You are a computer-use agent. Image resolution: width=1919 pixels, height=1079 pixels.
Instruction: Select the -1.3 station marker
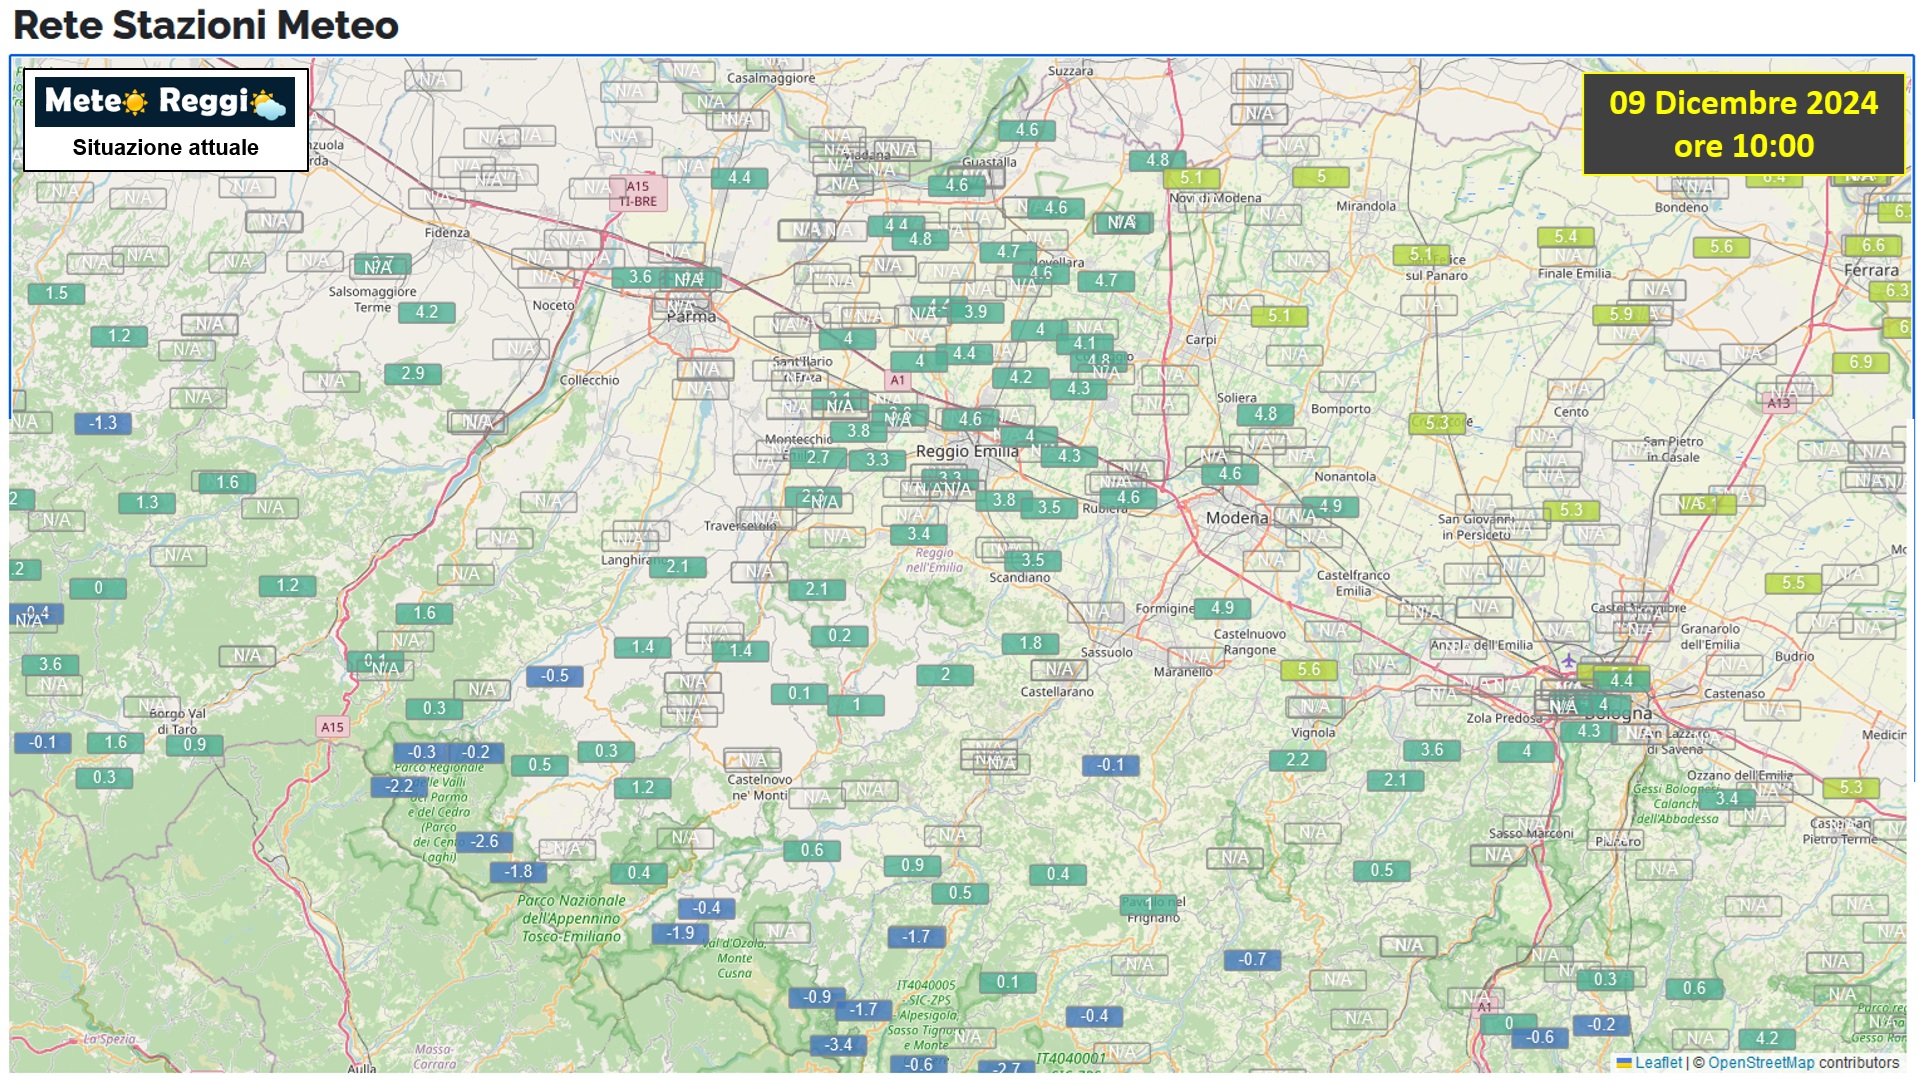102,423
